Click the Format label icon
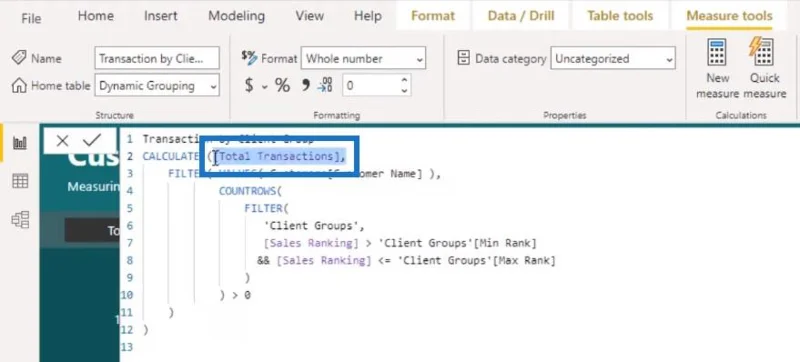This screenshot has height=362, width=800. tap(249, 58)
